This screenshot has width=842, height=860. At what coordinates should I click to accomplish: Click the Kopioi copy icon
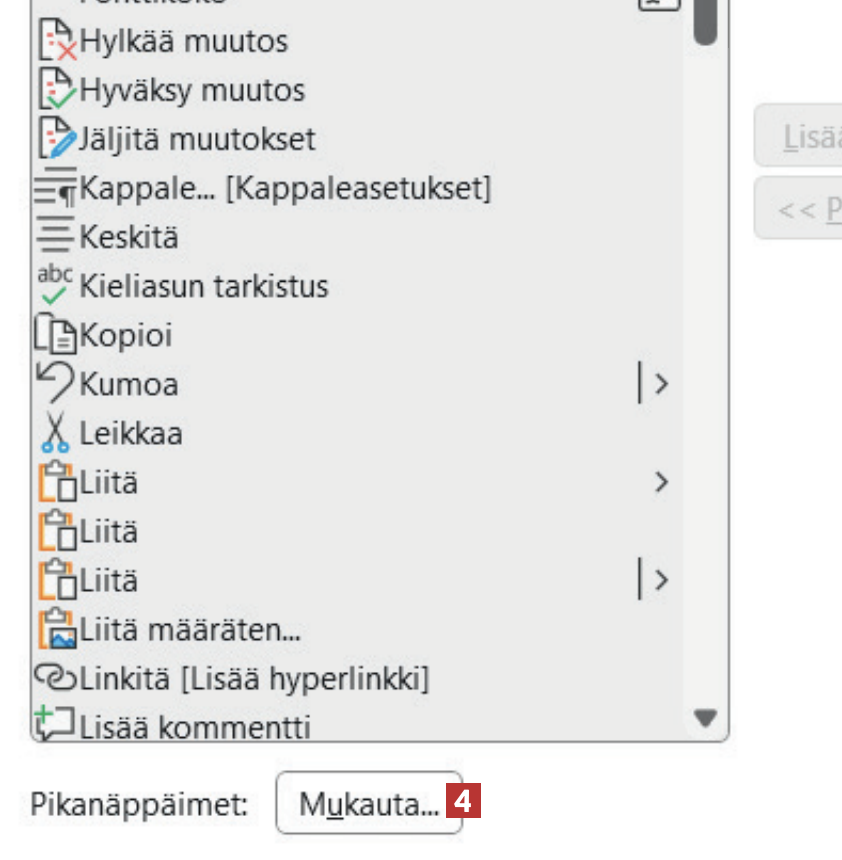click(56, 335)
